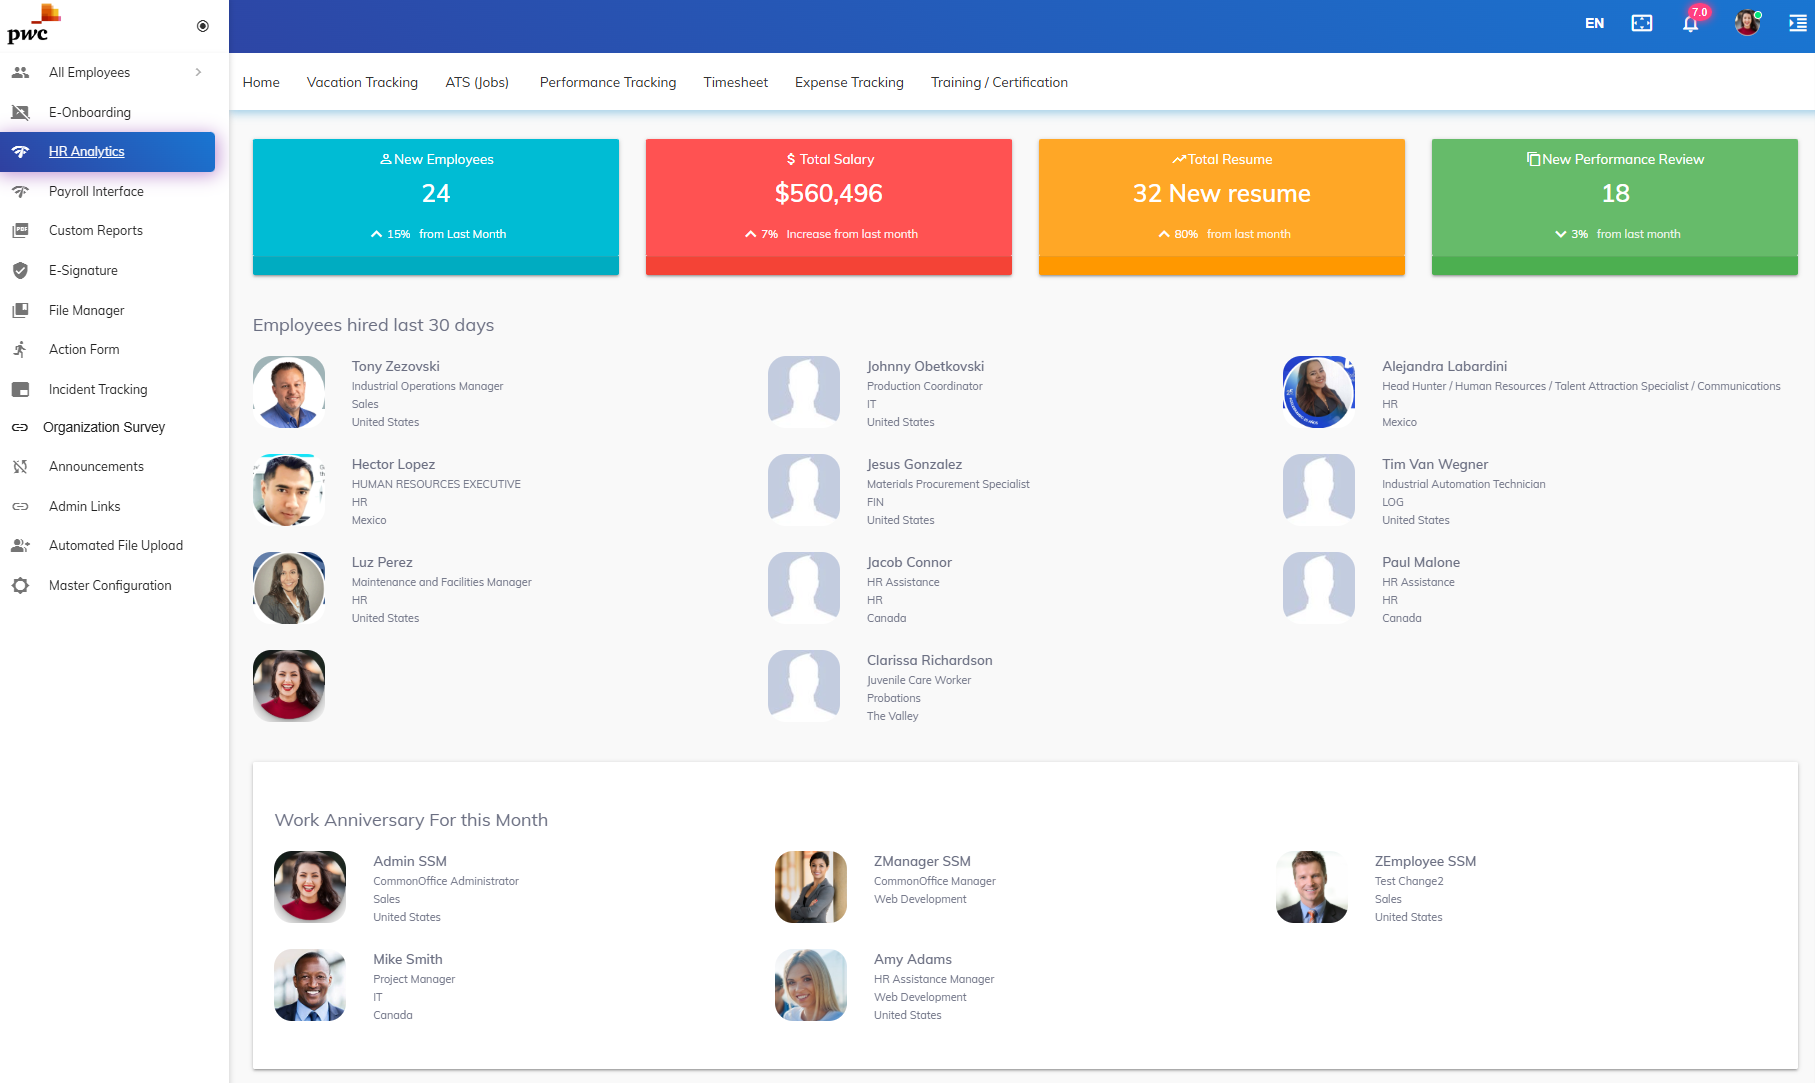Open the Vacation Tracking tab
The height and width of the screenshot is (1083, 1815).
(x=362, y=82)
